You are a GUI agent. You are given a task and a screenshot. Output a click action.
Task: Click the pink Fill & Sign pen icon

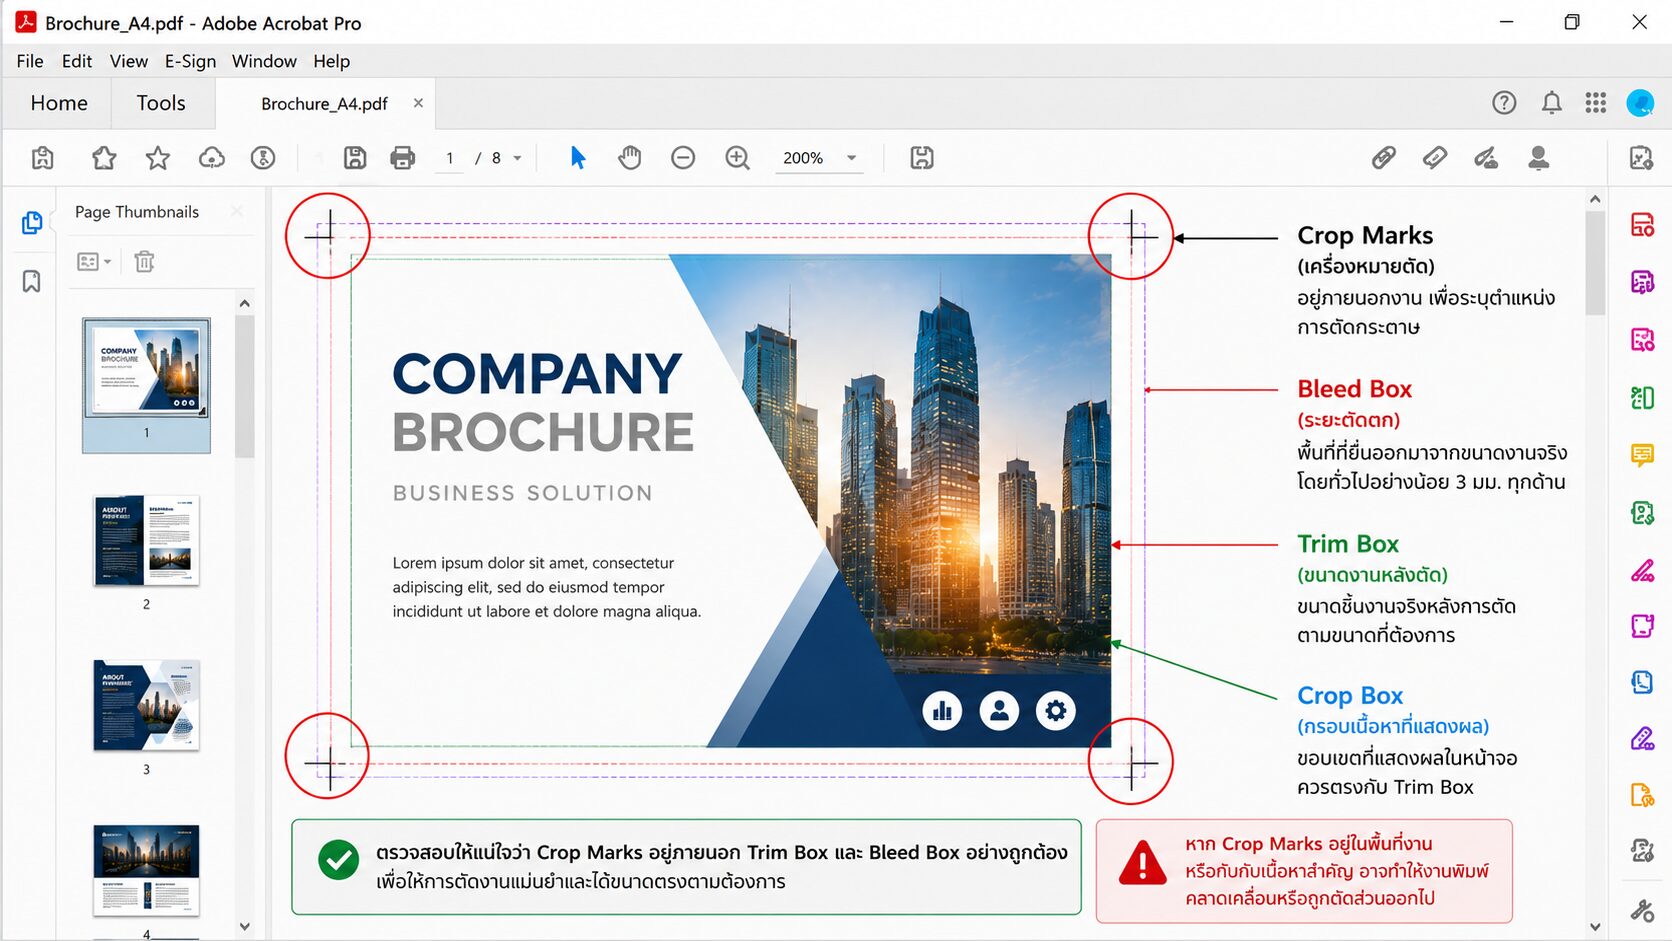[1642, 571]
